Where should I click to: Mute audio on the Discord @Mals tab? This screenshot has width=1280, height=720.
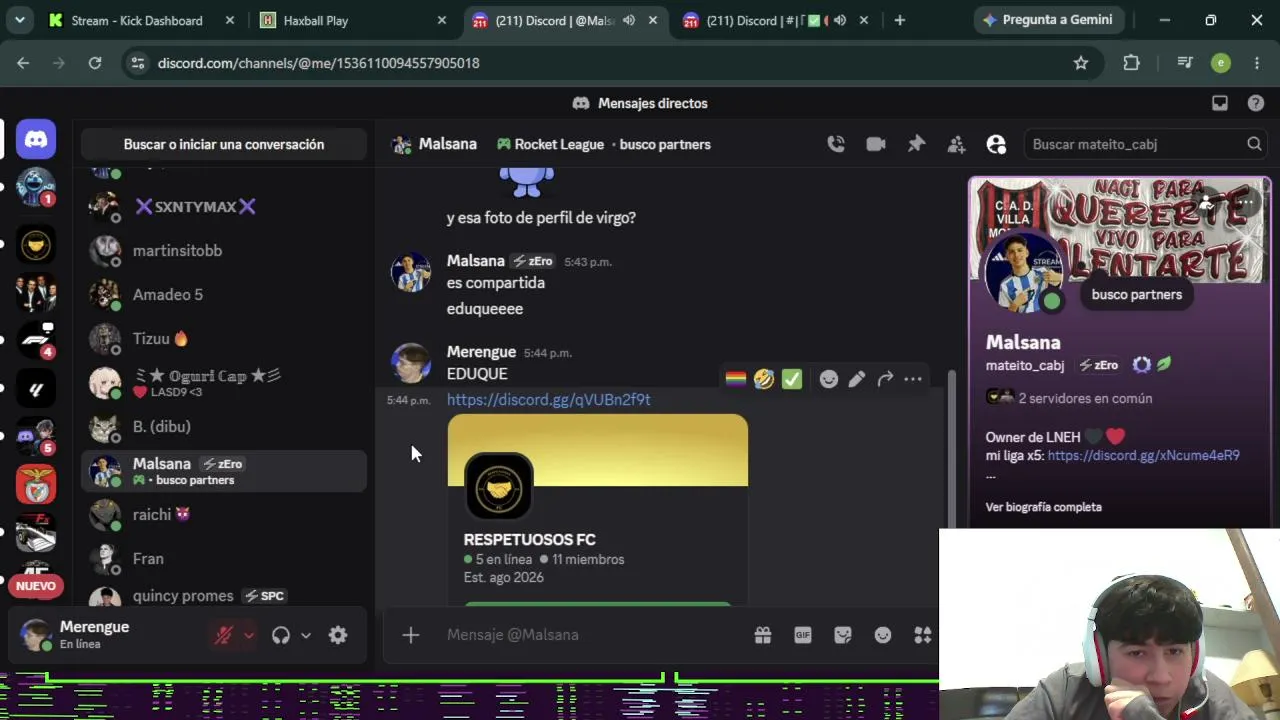pyautogui.click(x=629, y=20)
